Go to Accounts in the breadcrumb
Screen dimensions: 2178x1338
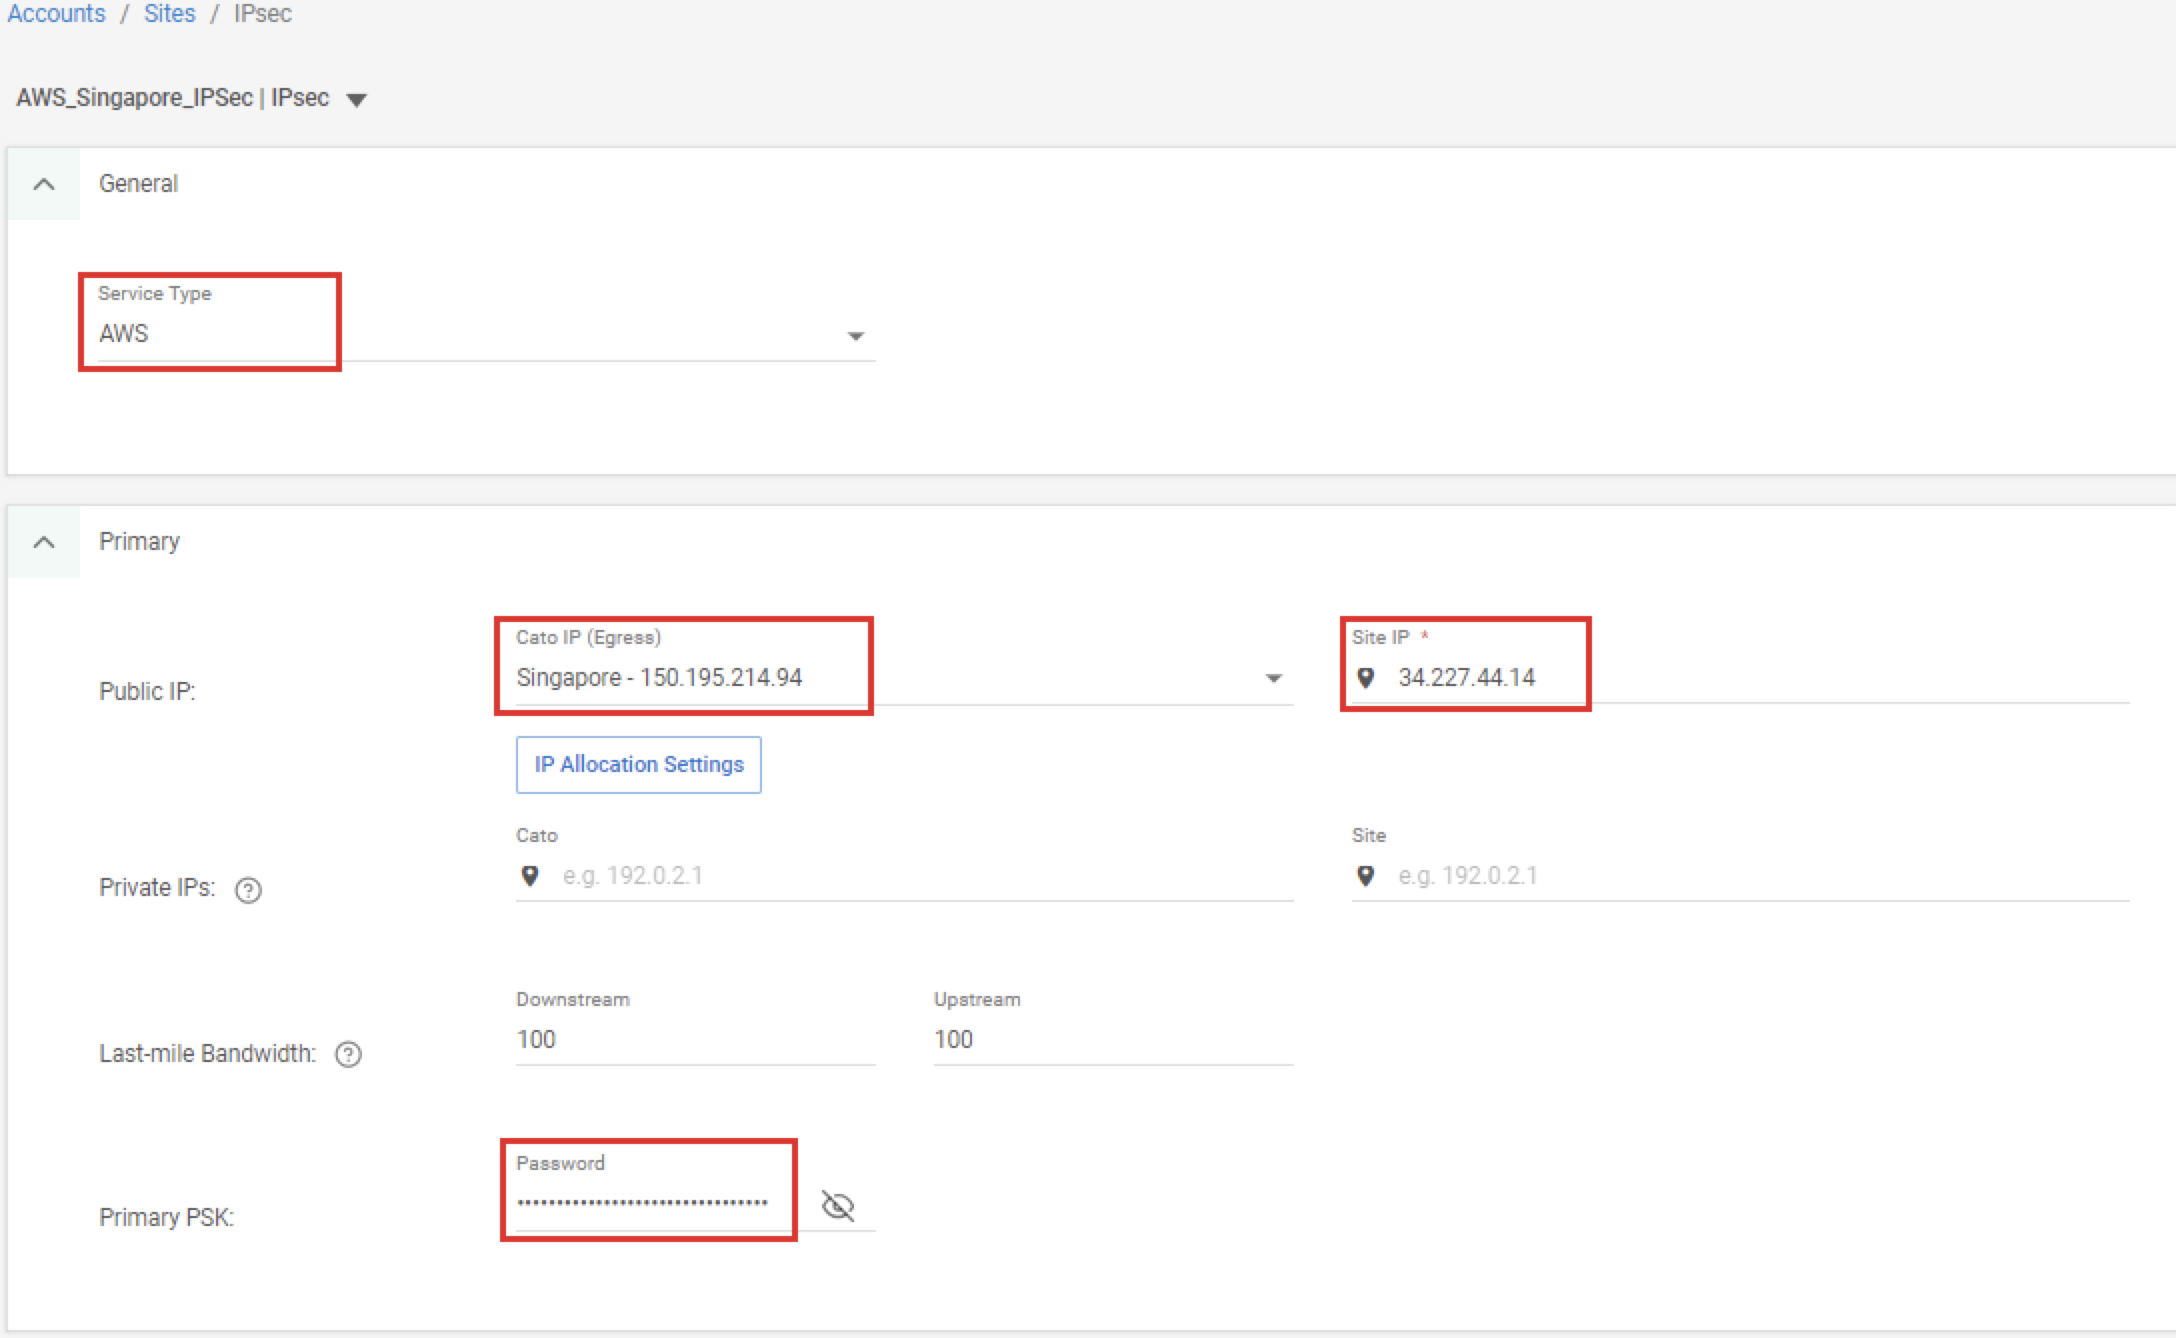click(56, 14)
